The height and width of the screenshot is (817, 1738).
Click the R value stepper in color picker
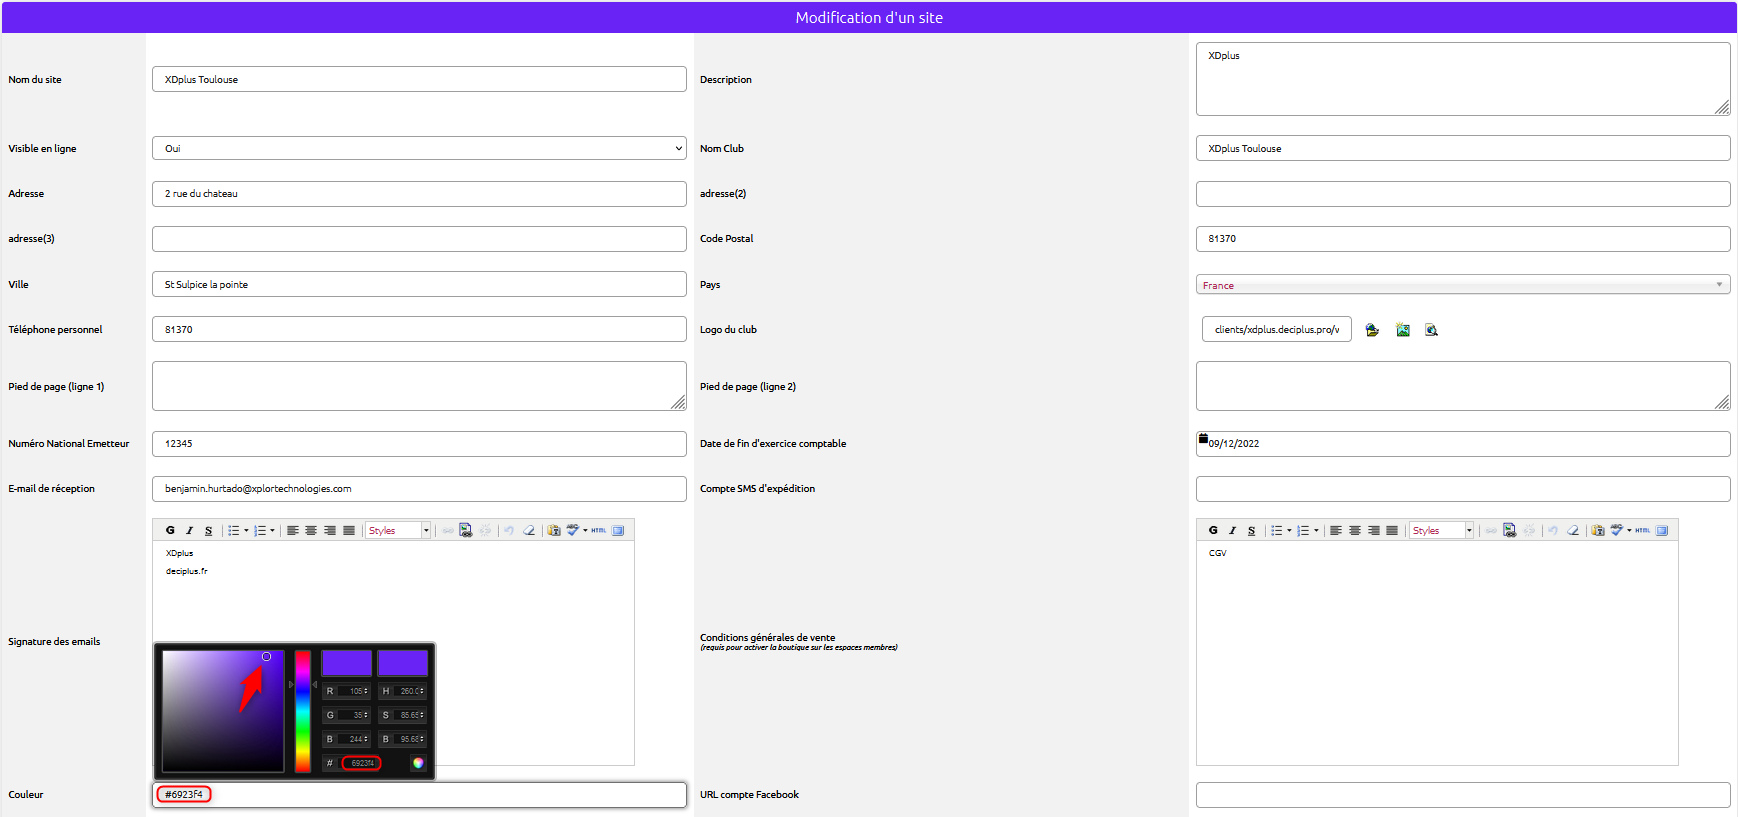366,691
